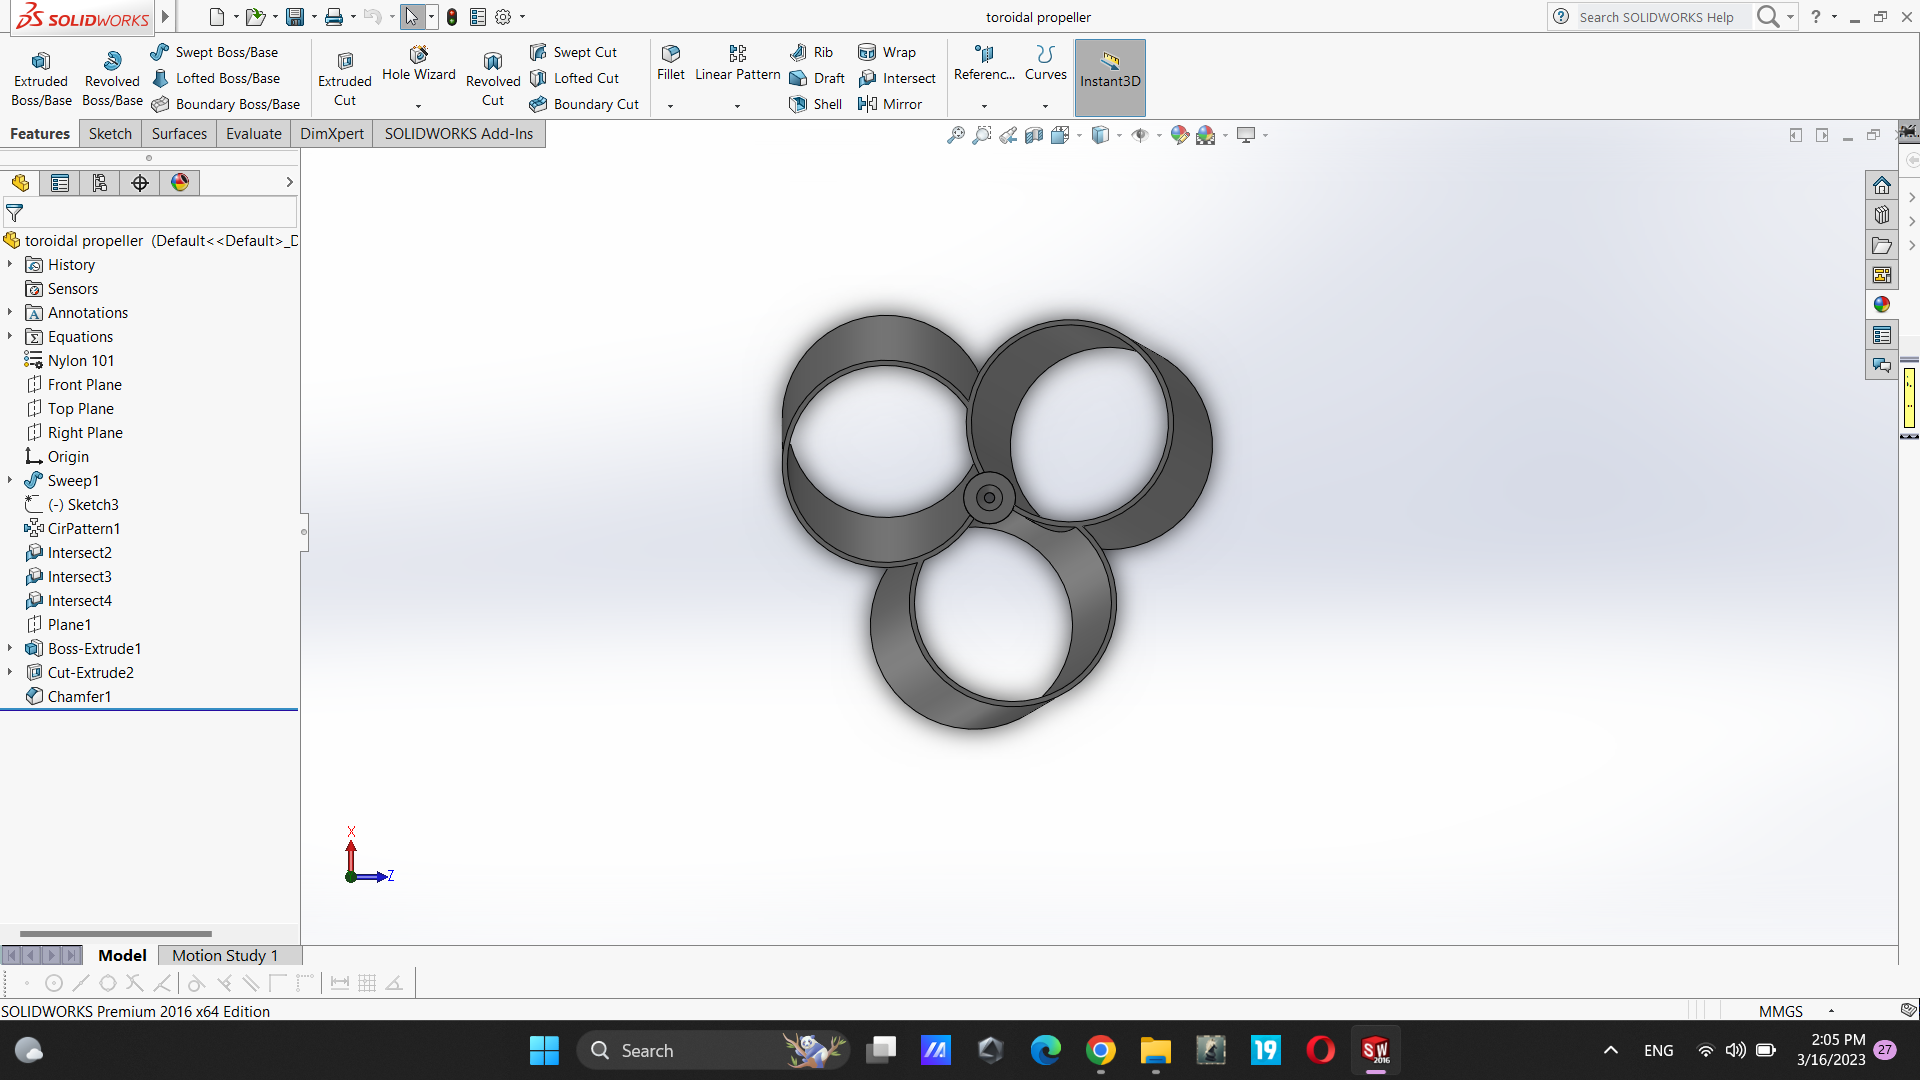Image resolution: width=1920 pixels, height=1080 pixels.
Task: Open the Hole Wizard tool
Action: pos(418,64)
